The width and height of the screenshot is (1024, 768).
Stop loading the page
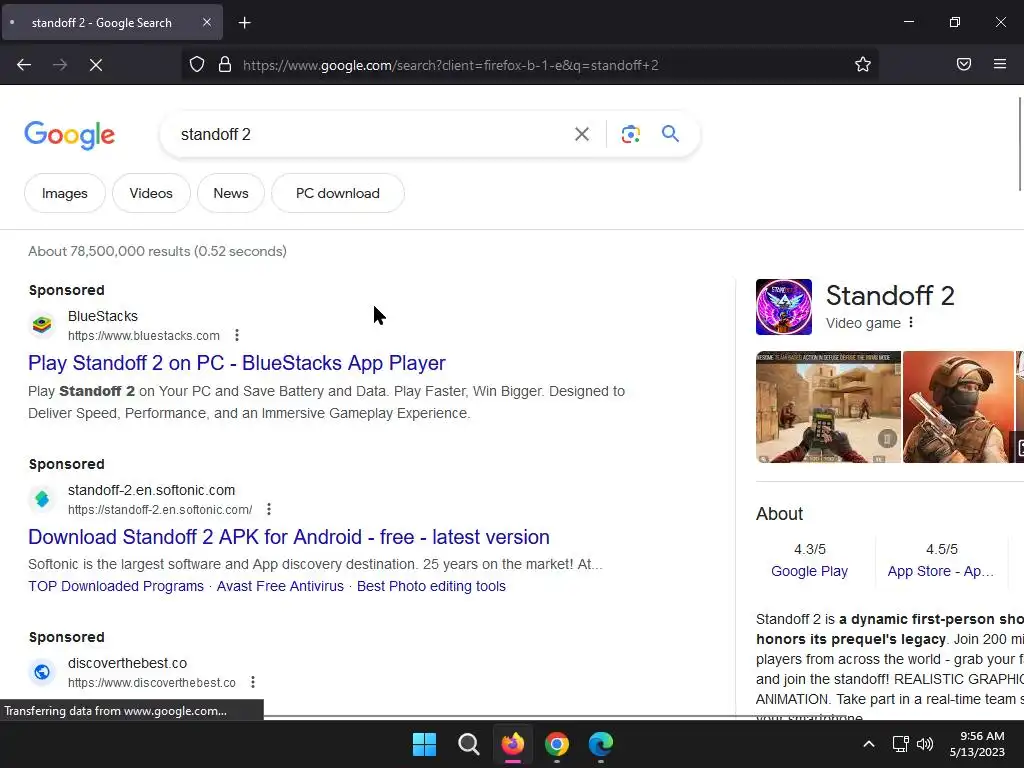(x=96, y=65)
